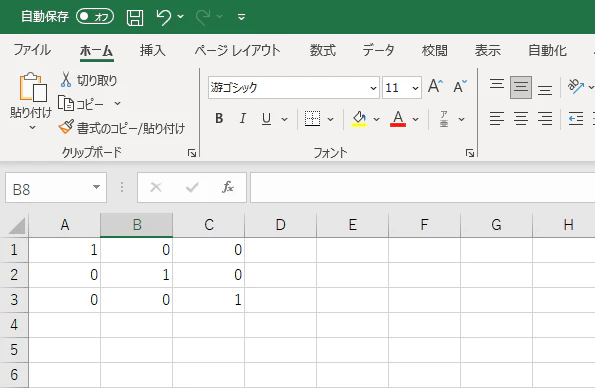This screenshot has height=388, width=595.
Task: Increase font size with large A icon
Action: tap(435, 86)
